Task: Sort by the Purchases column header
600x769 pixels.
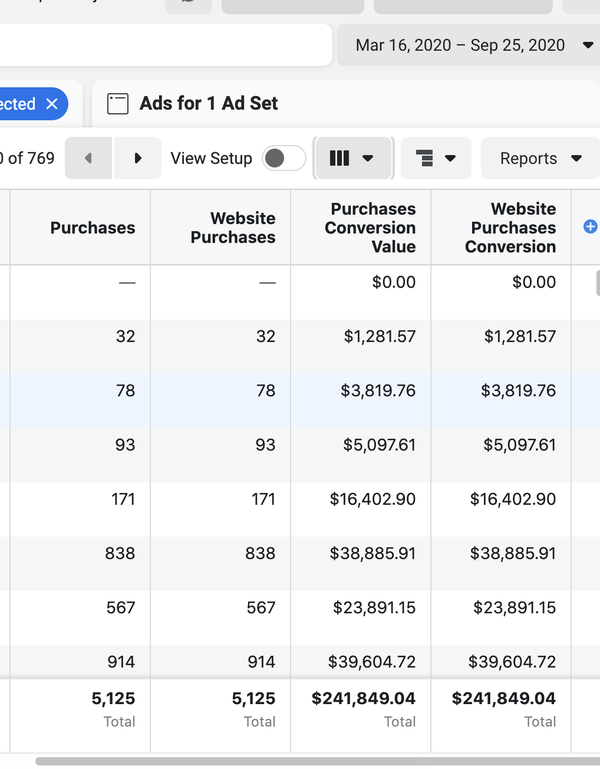Action: point(92,228)
